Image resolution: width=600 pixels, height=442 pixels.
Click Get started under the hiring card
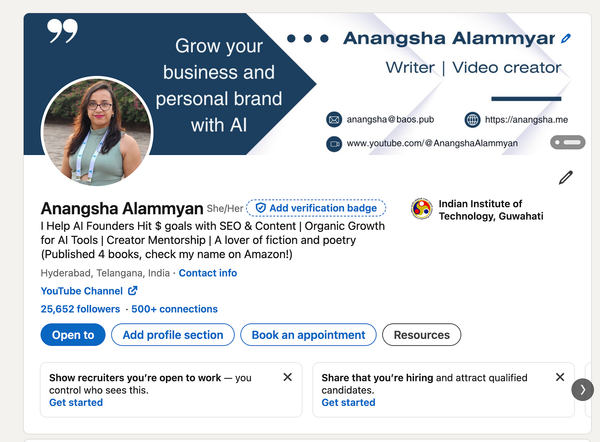(348, 403)
